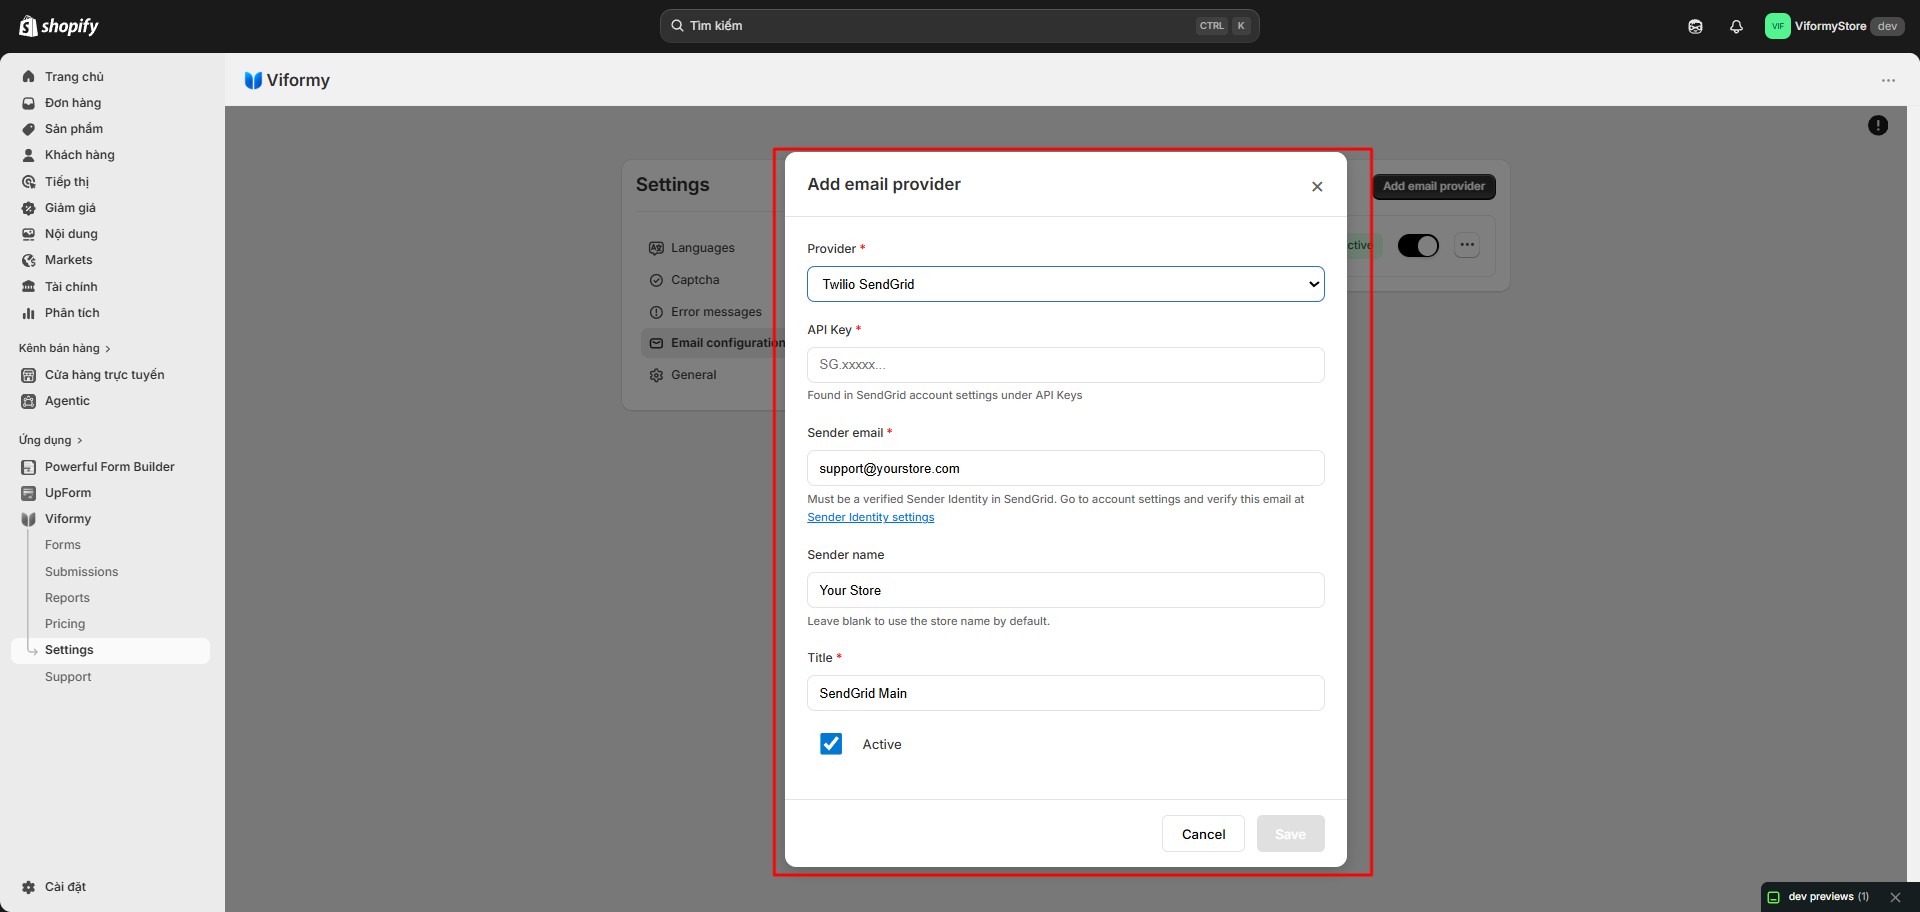1920x912 pixels.
Task: Click the Phân tích chart icon
Action: [29, 313]
